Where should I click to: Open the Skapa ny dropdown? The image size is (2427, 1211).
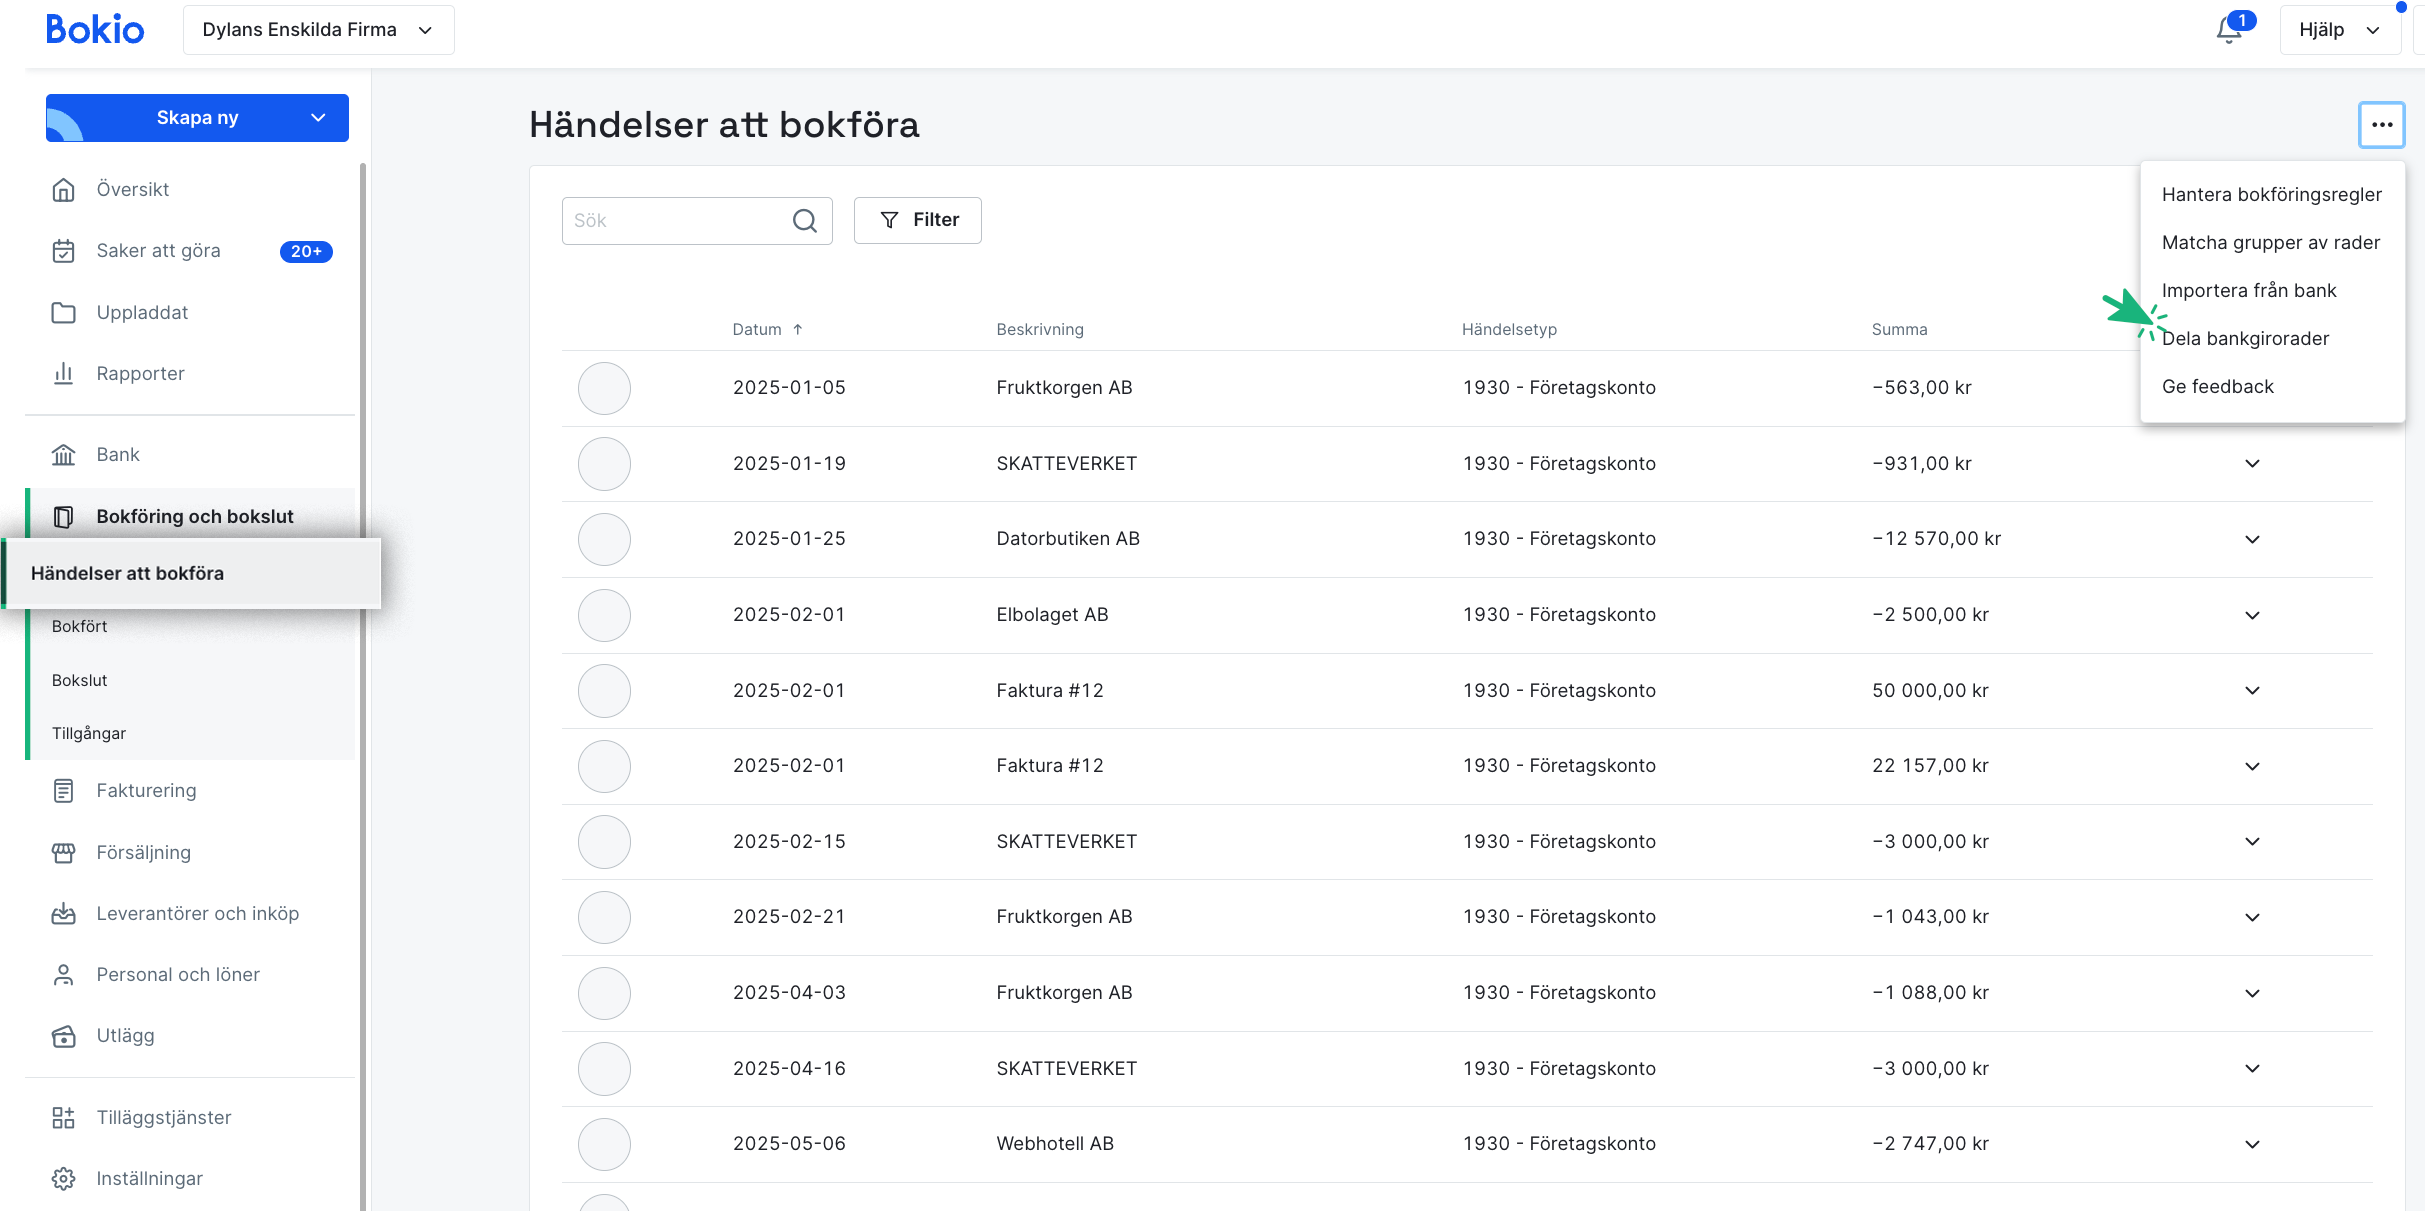pos(197,118)
